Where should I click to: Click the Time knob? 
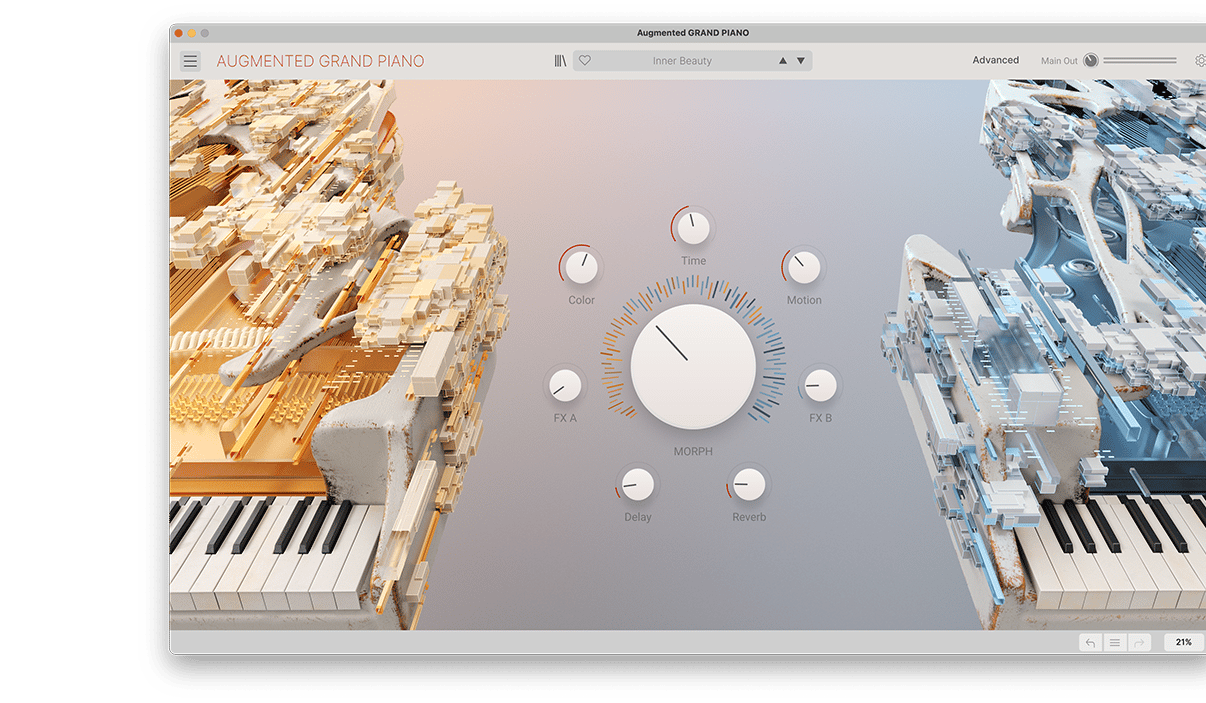(693, 228)
